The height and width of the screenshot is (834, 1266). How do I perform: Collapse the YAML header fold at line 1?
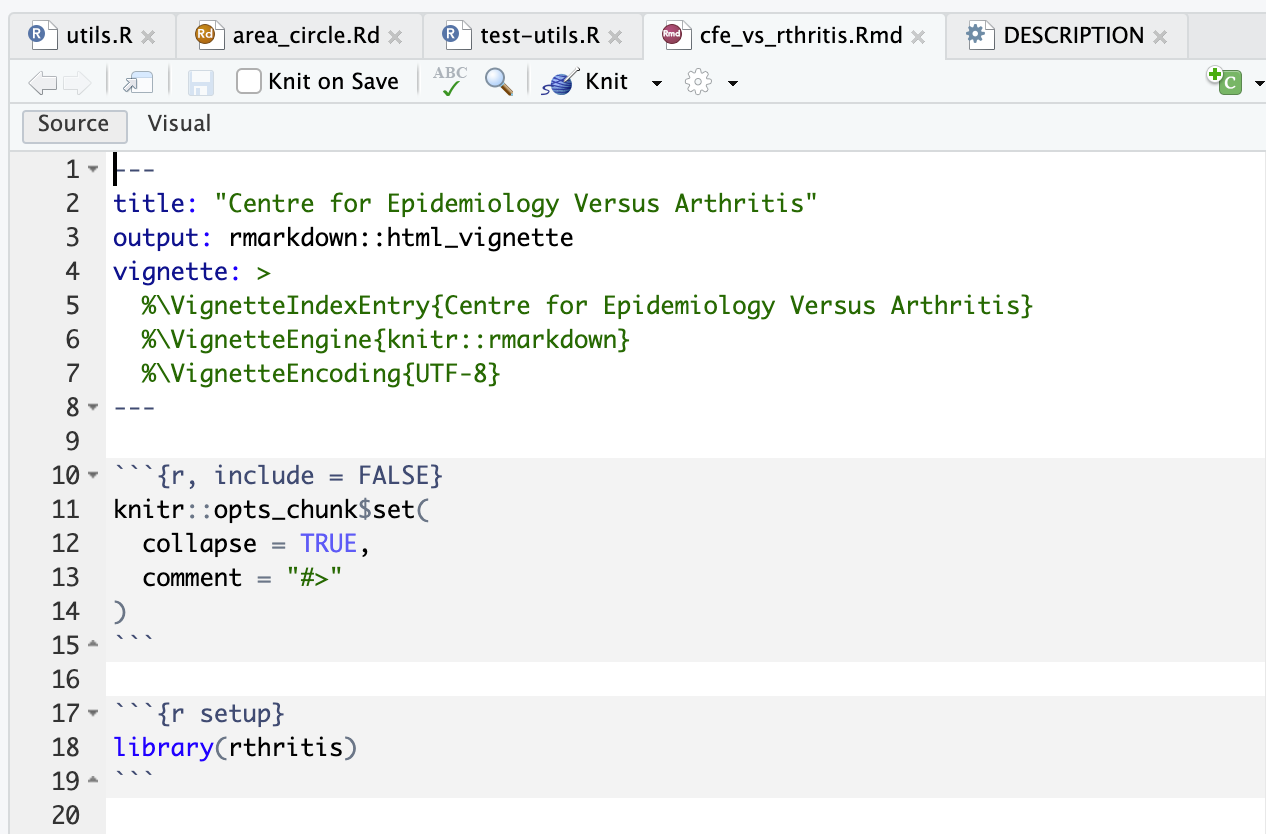click(93, 170)
